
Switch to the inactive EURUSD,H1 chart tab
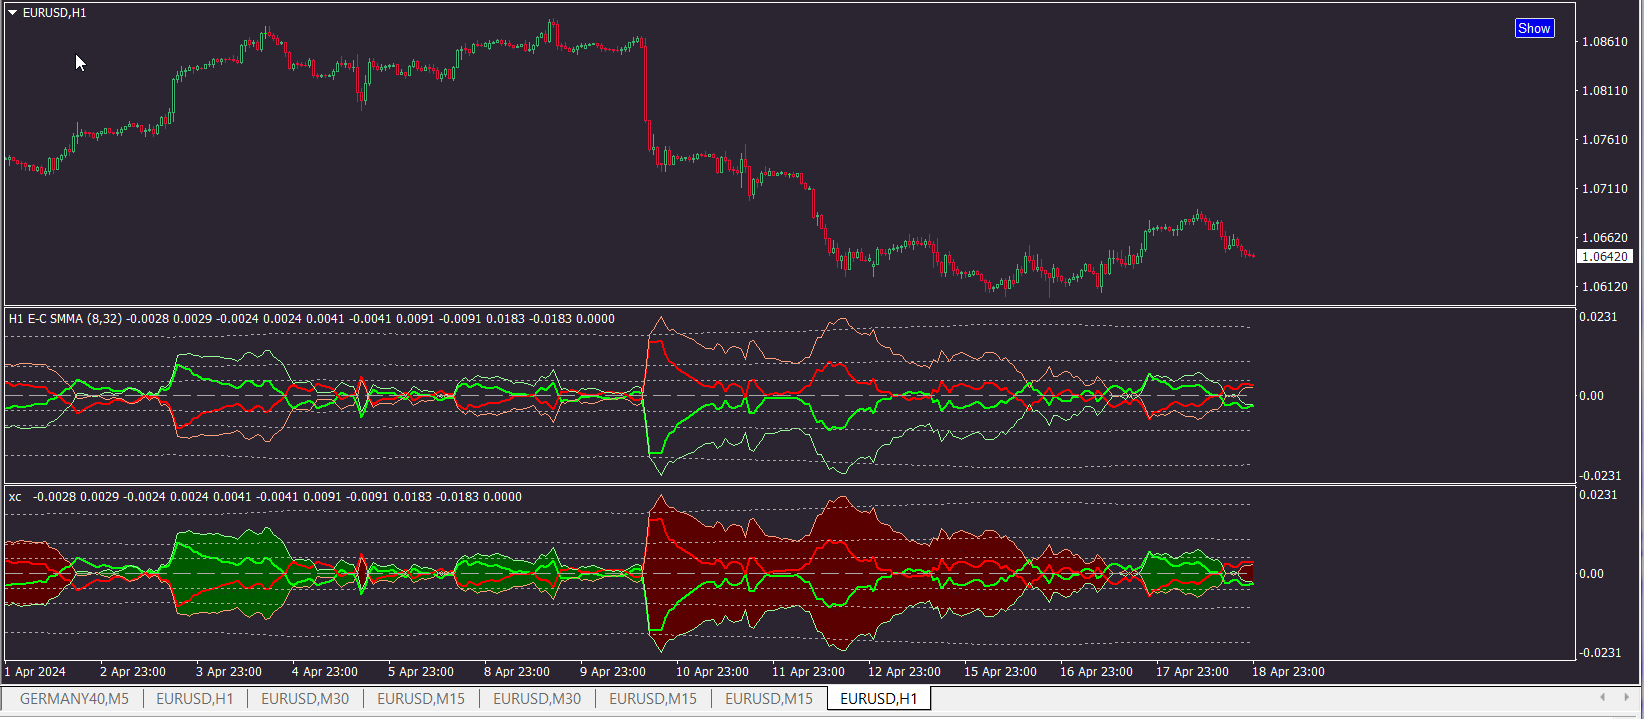tap(195, 698)
